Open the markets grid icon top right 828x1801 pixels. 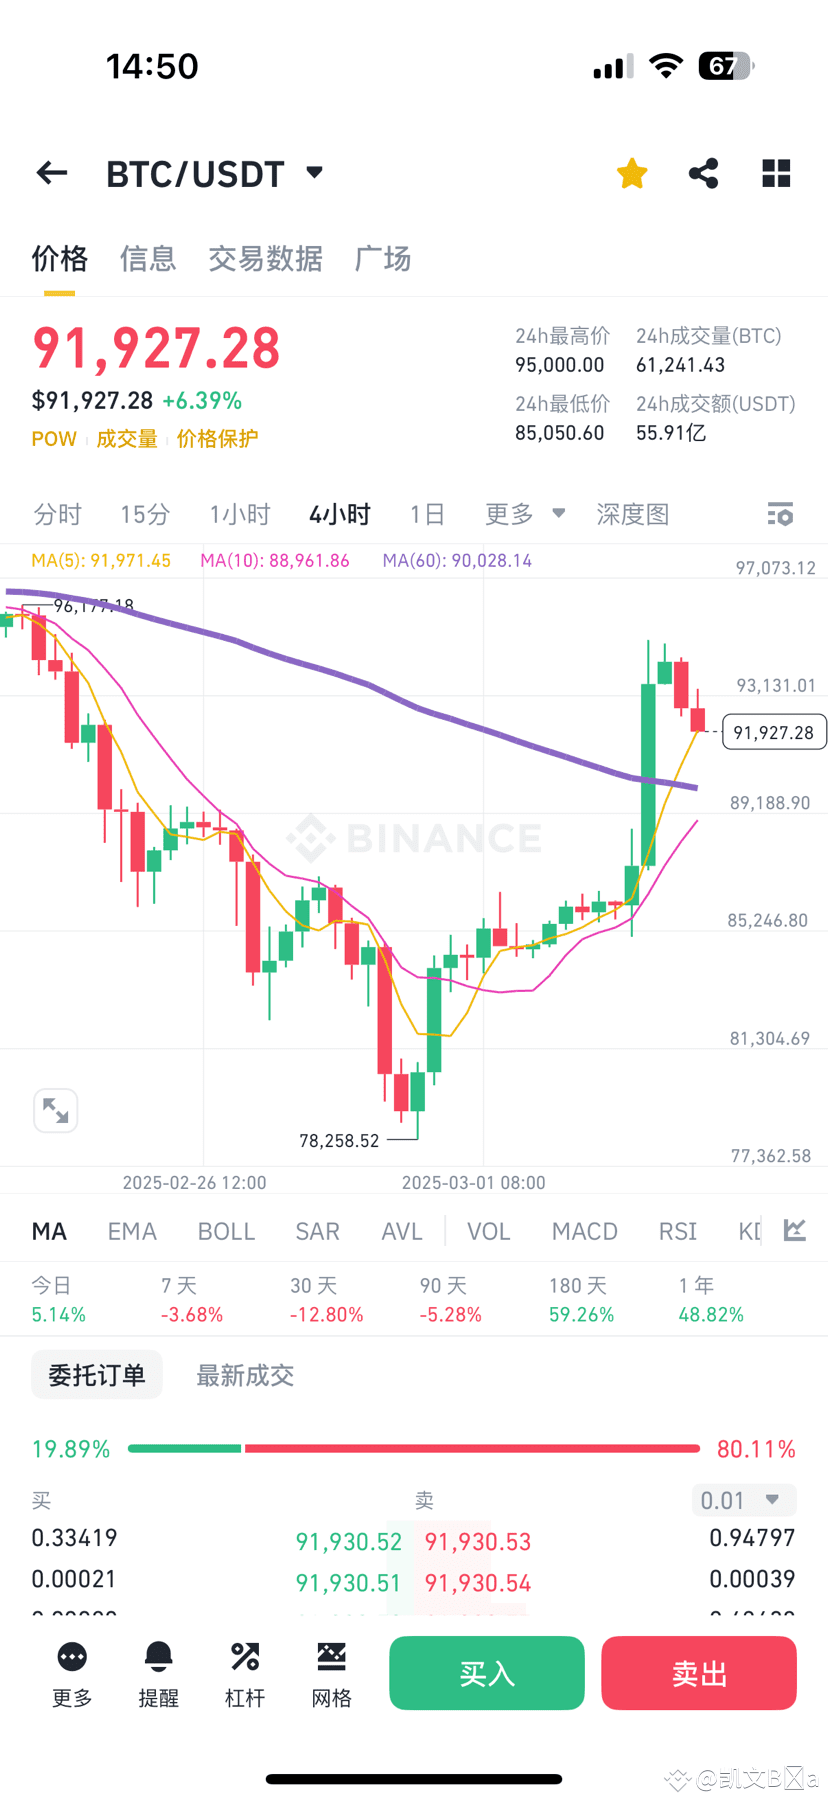(776, 172)
